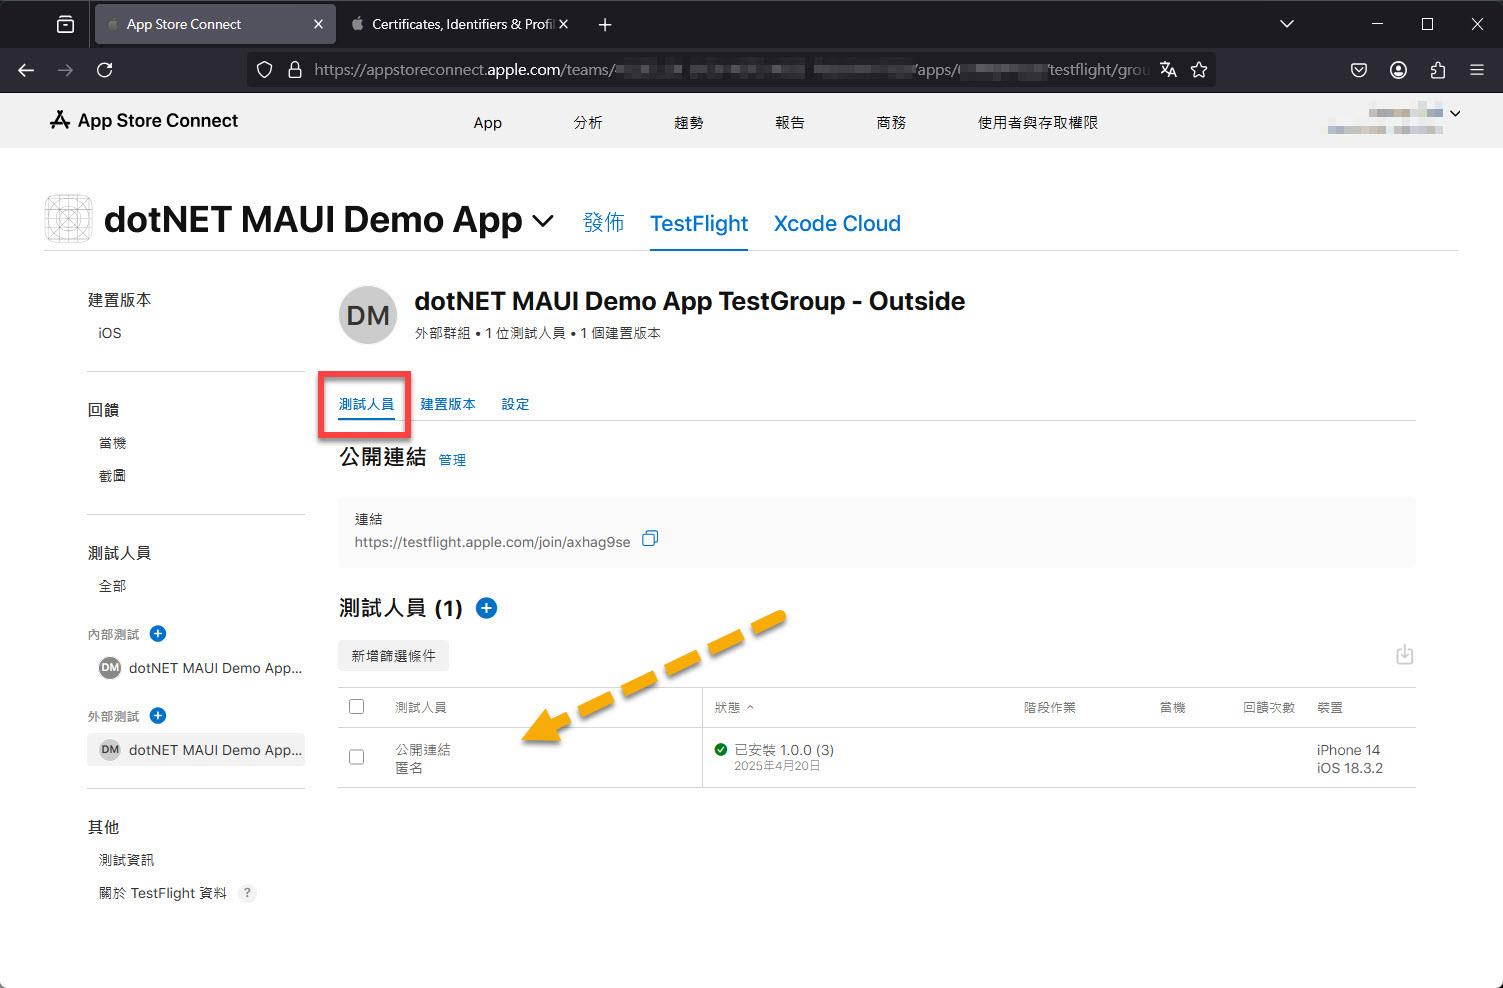Click the App Store Connect logo

tap(144, 121)
